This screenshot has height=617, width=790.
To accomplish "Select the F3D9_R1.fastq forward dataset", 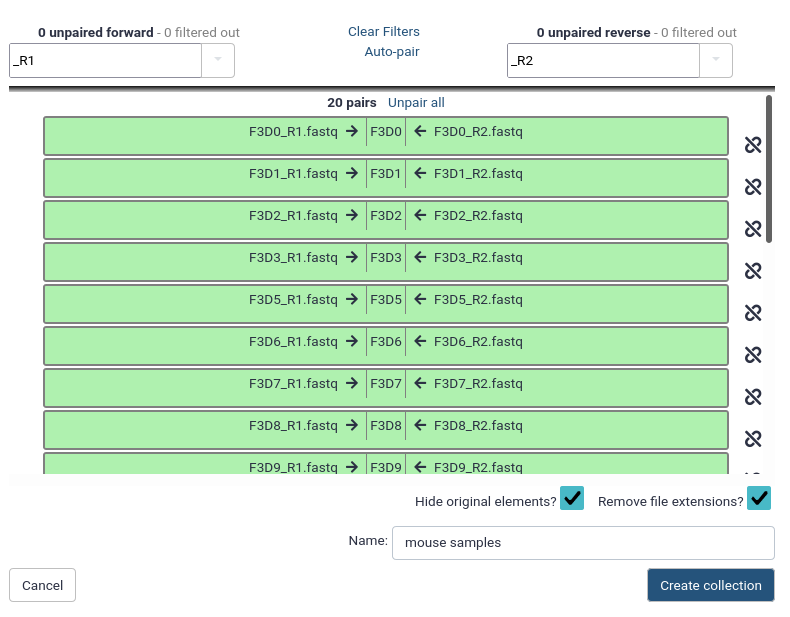I will point(293,467).
